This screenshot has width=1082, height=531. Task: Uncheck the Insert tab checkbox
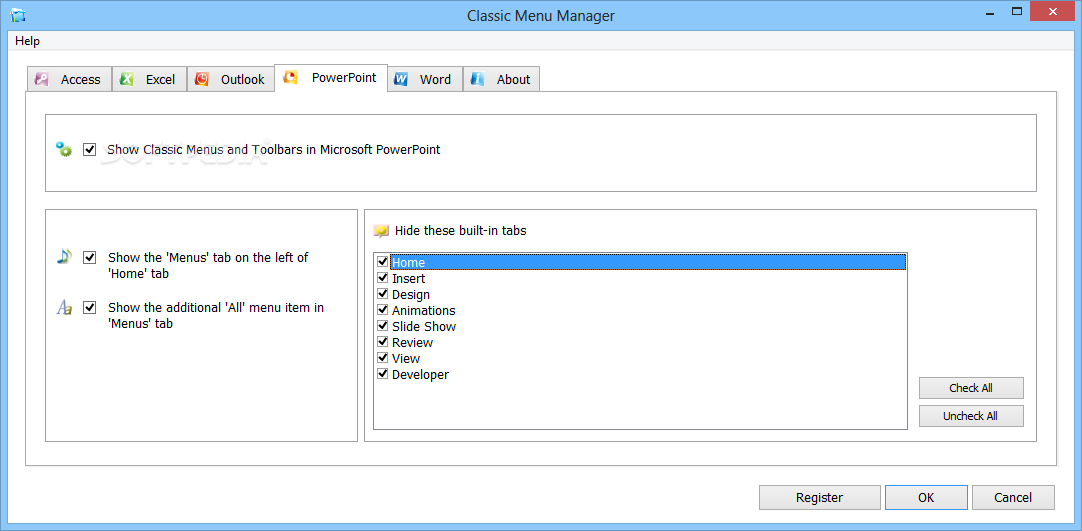tap(382, 278)
